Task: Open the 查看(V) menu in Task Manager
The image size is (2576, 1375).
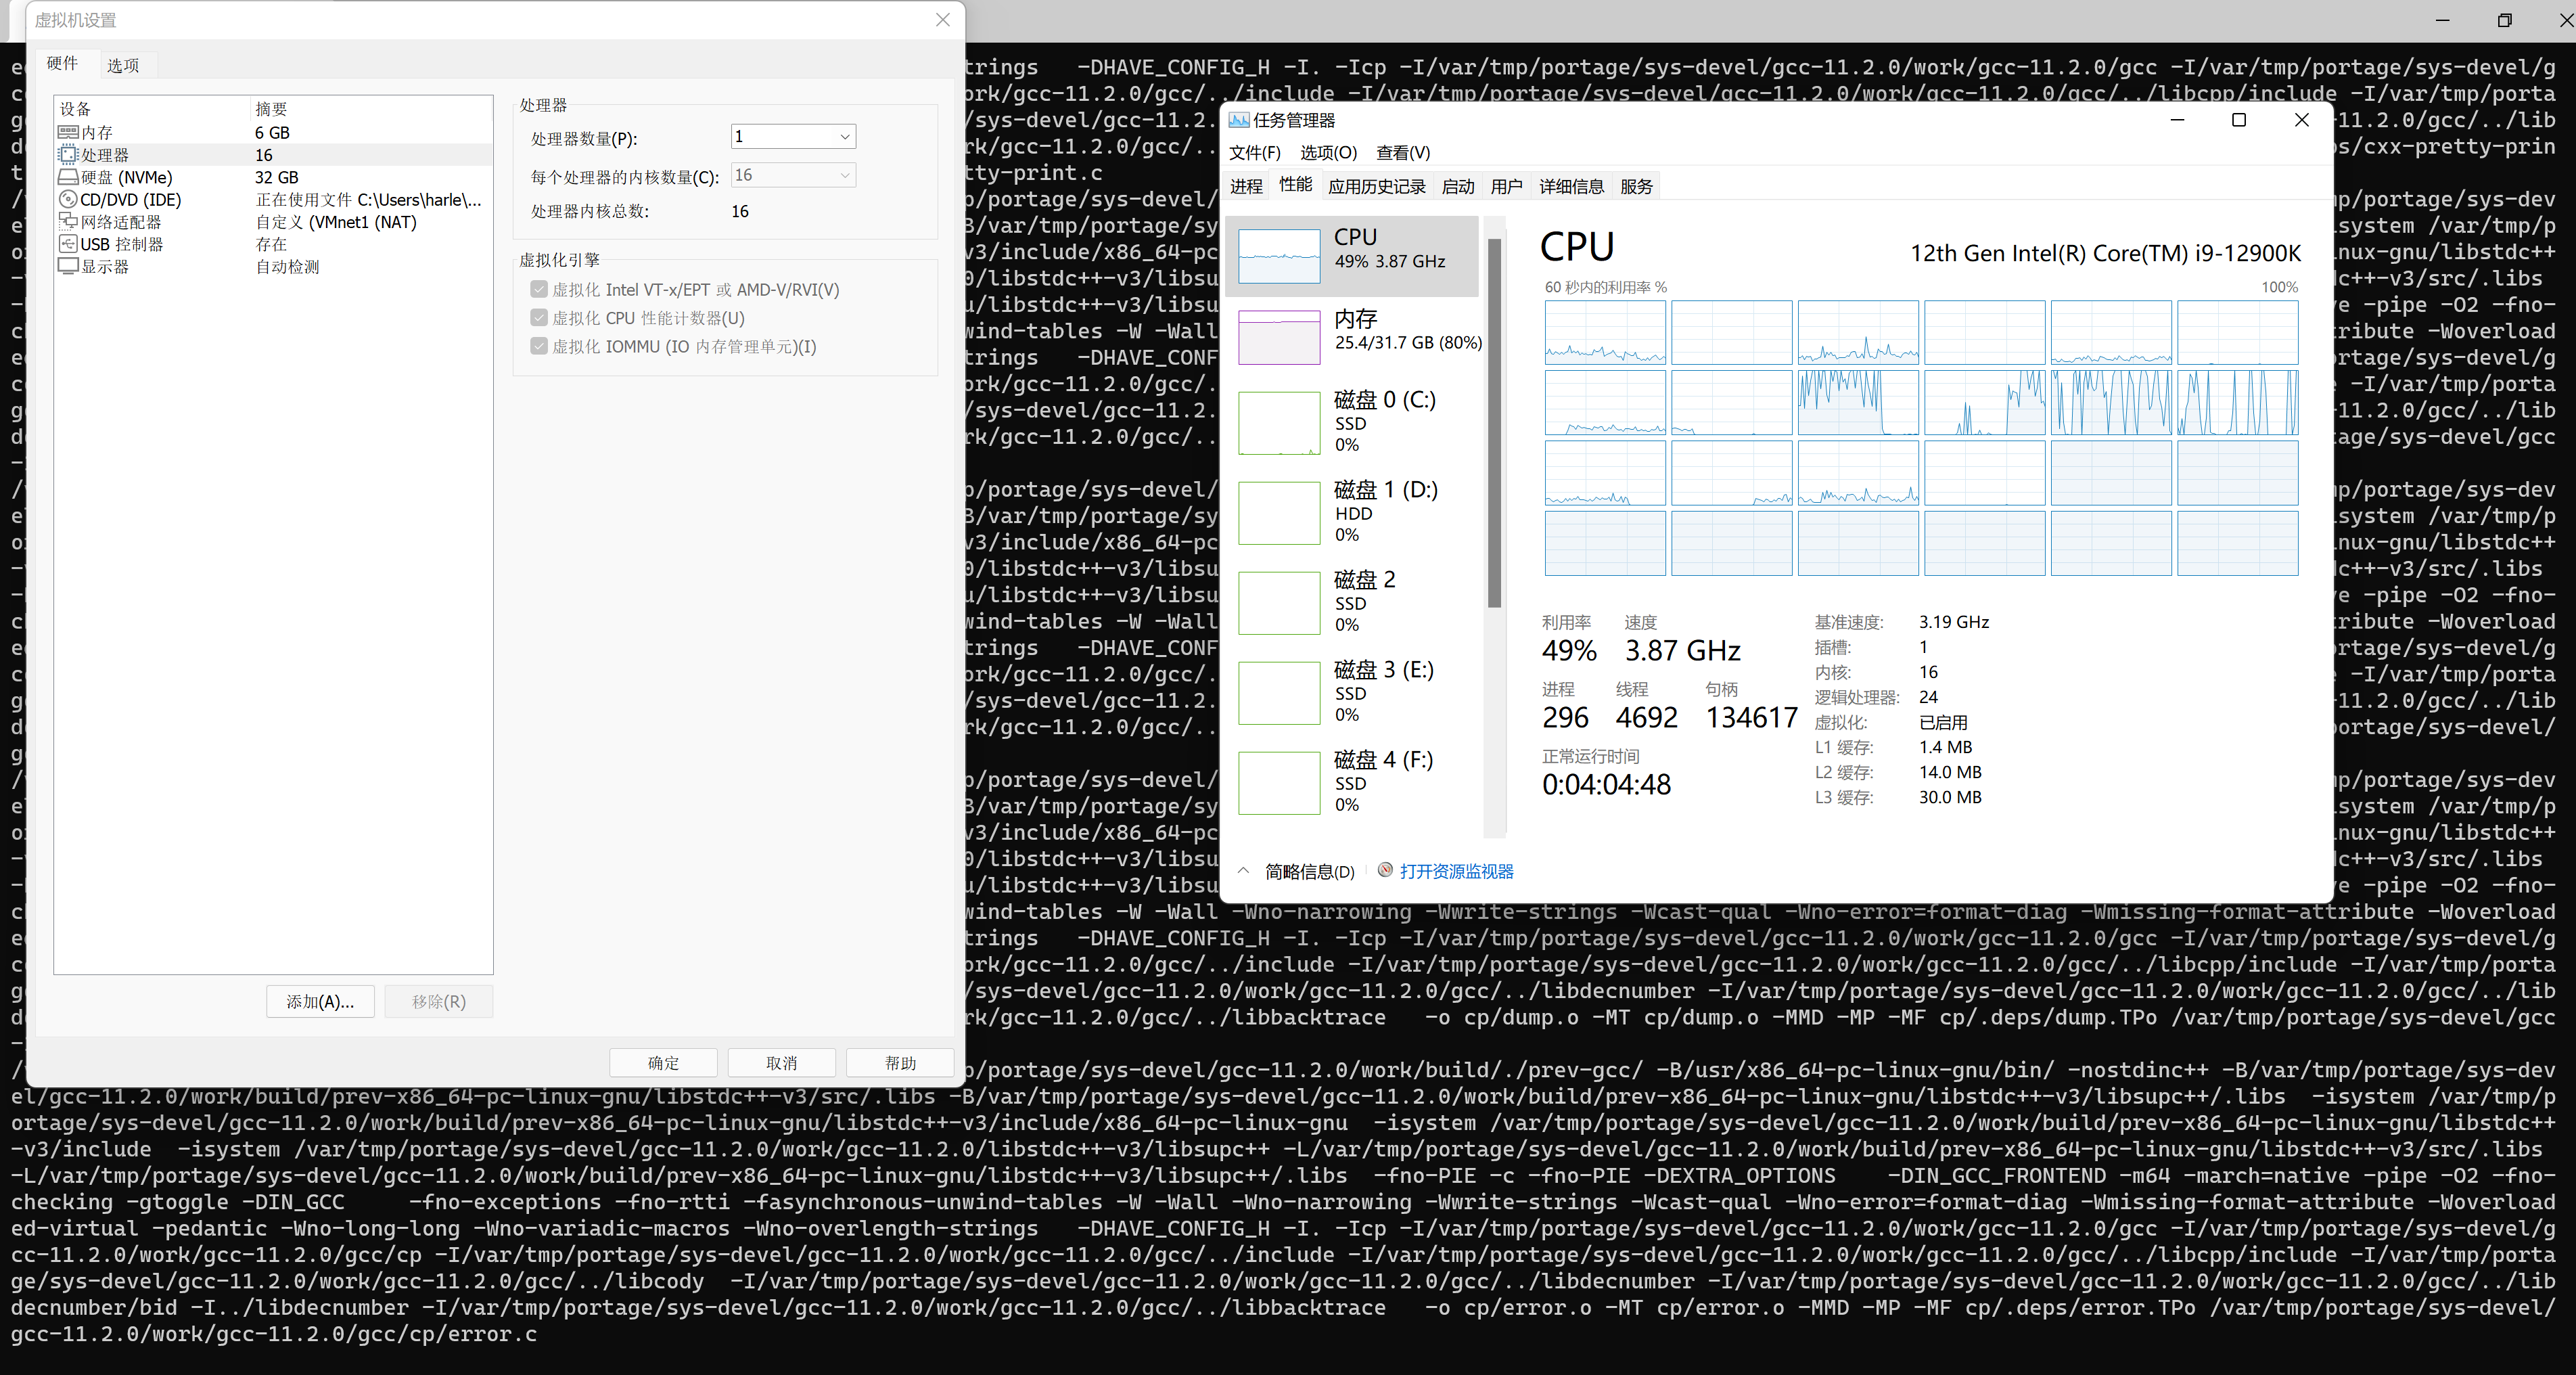Action: tap(1403, 152)
